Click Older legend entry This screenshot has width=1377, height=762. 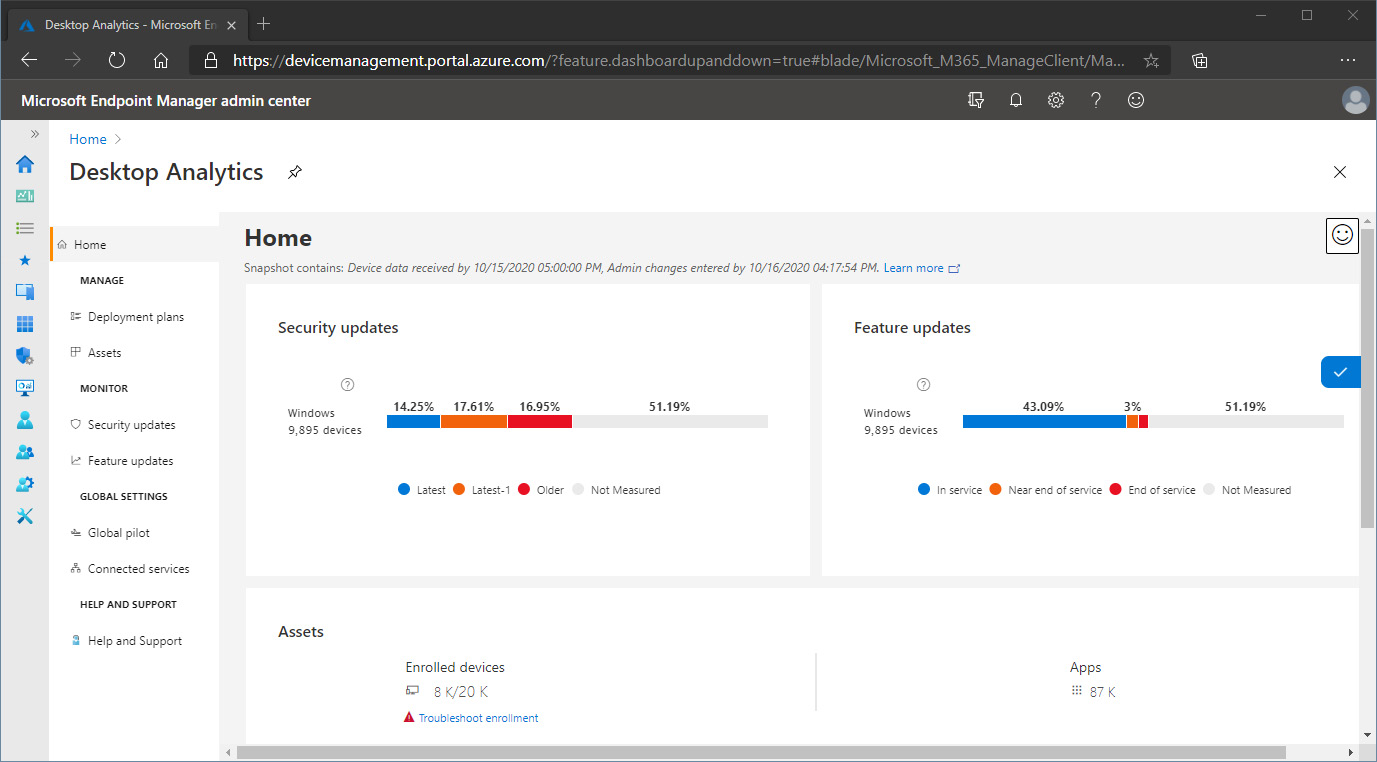click(541, 490)
